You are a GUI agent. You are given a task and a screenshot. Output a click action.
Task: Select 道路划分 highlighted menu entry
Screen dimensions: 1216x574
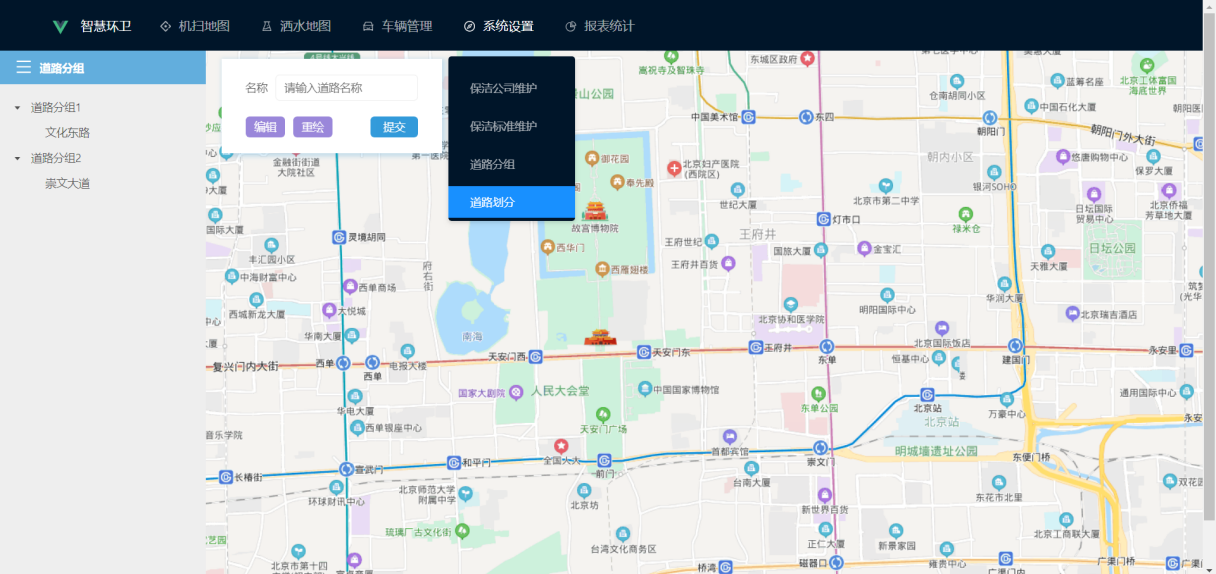click(511, 202)
